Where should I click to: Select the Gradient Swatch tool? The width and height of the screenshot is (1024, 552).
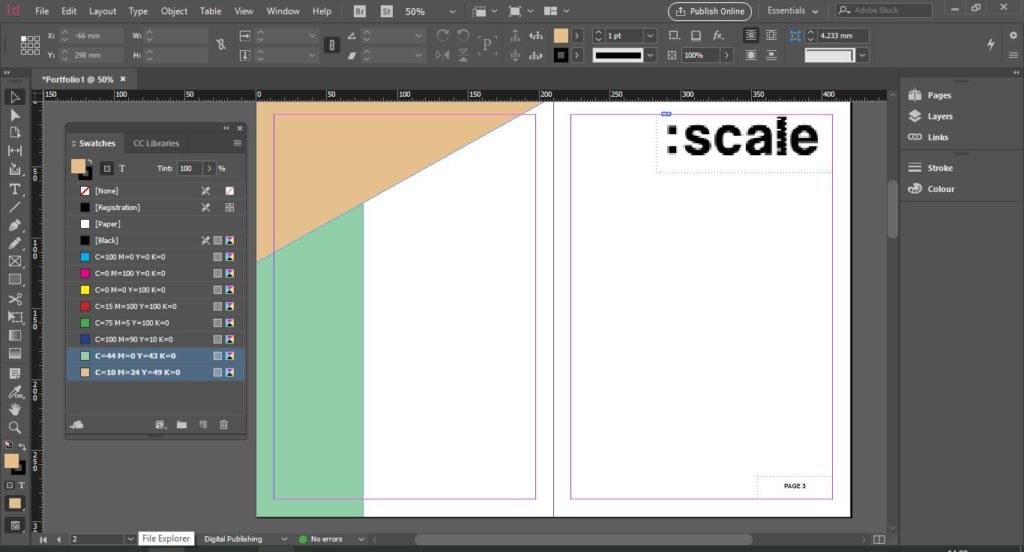click(x=14, y=335)
